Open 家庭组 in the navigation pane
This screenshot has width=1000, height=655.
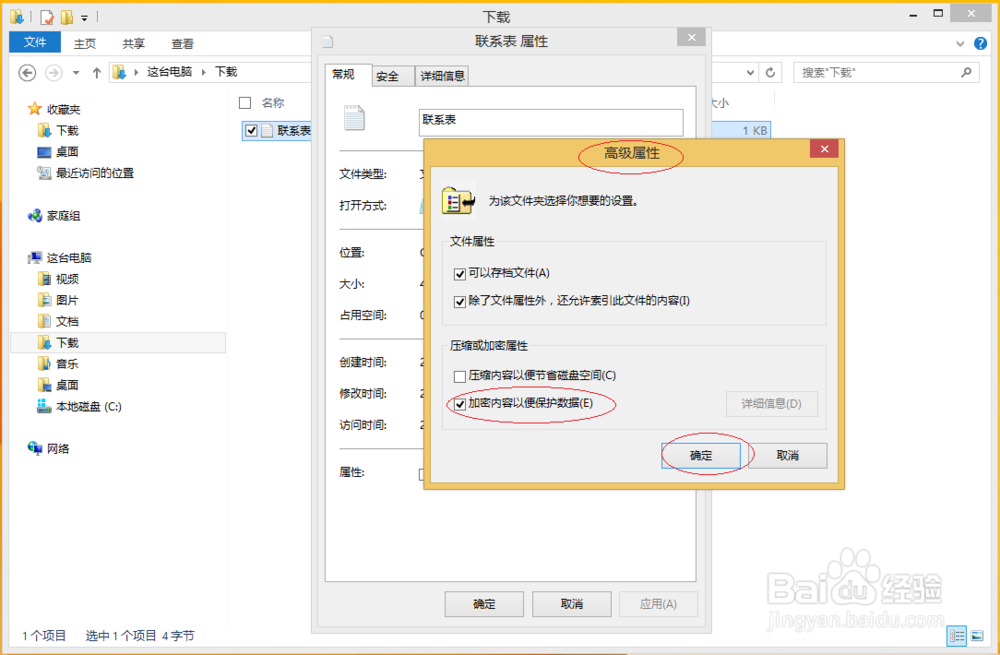point(63,216)
